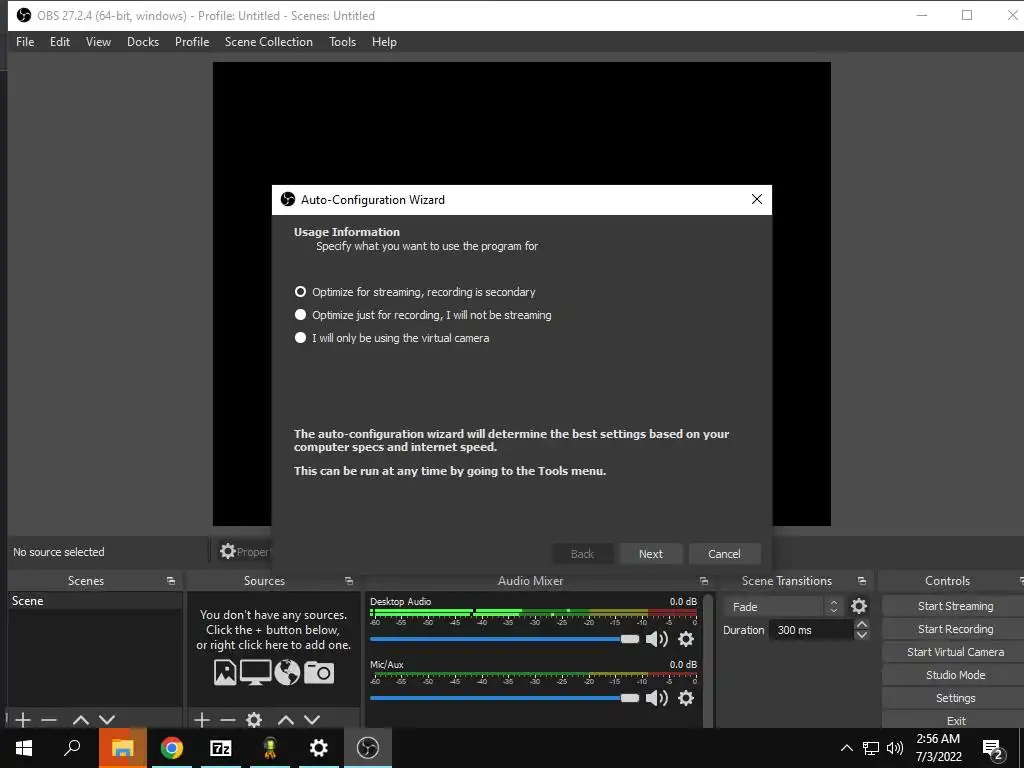Screen dimensions: 1024x768
Task: Add a new source with the plus icon
Action: (202, 720)
